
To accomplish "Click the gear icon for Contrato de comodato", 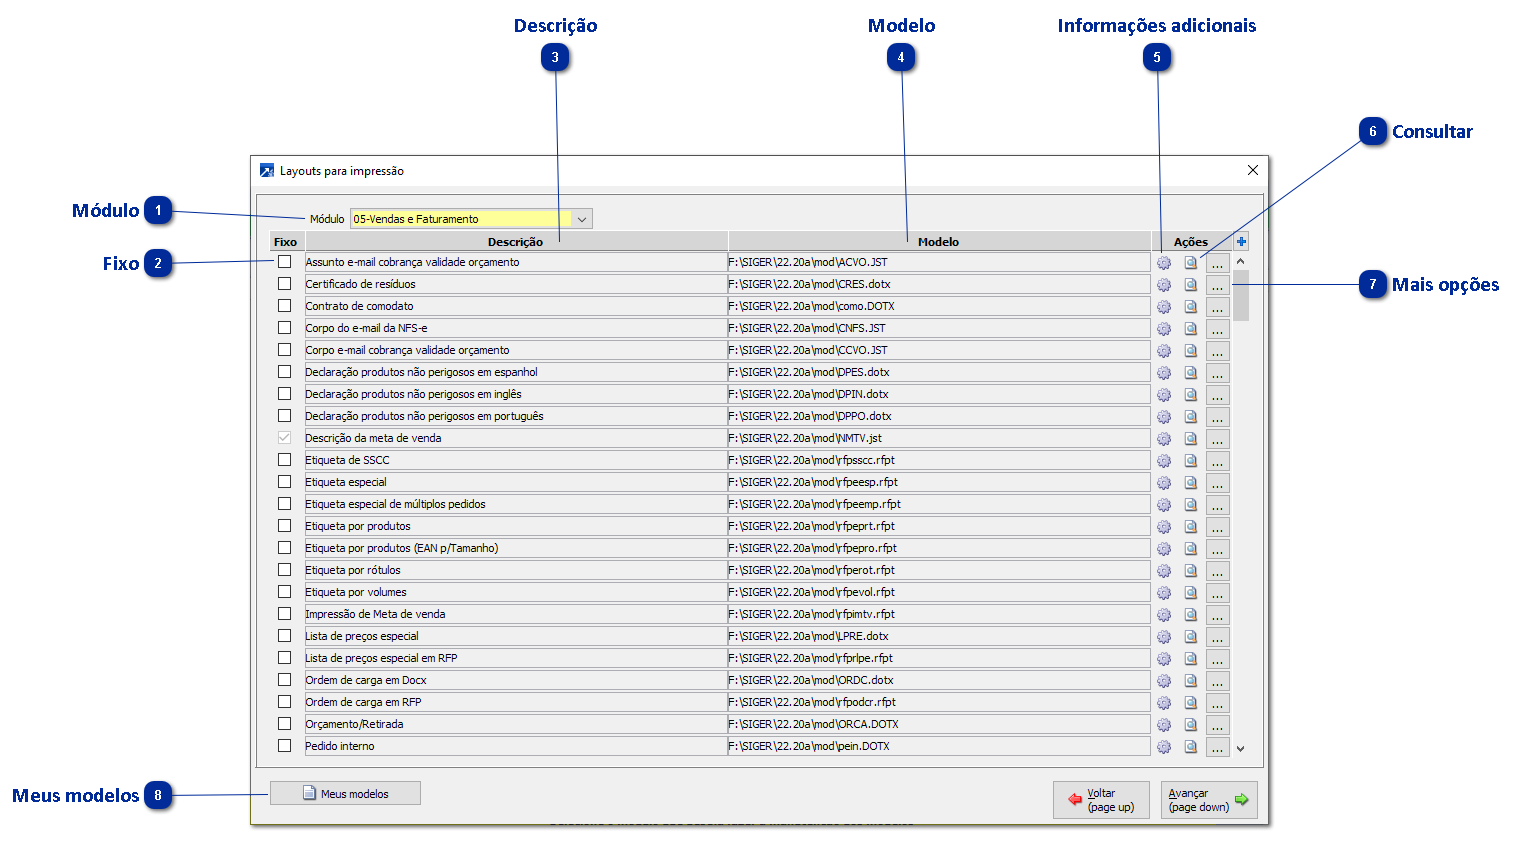I will [1164, 307].
